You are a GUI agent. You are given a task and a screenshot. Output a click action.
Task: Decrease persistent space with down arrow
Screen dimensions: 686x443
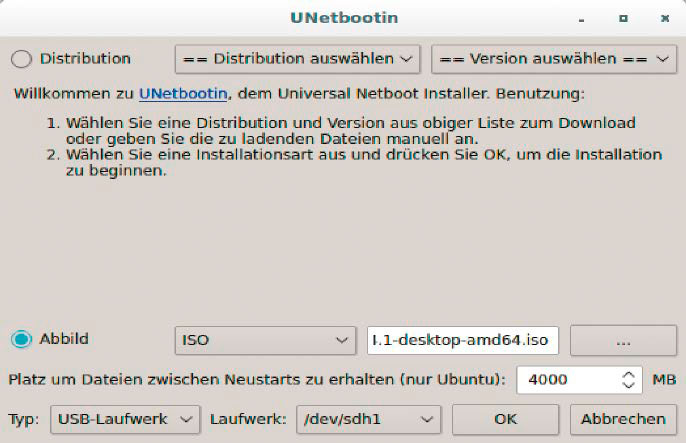point(629,385)
